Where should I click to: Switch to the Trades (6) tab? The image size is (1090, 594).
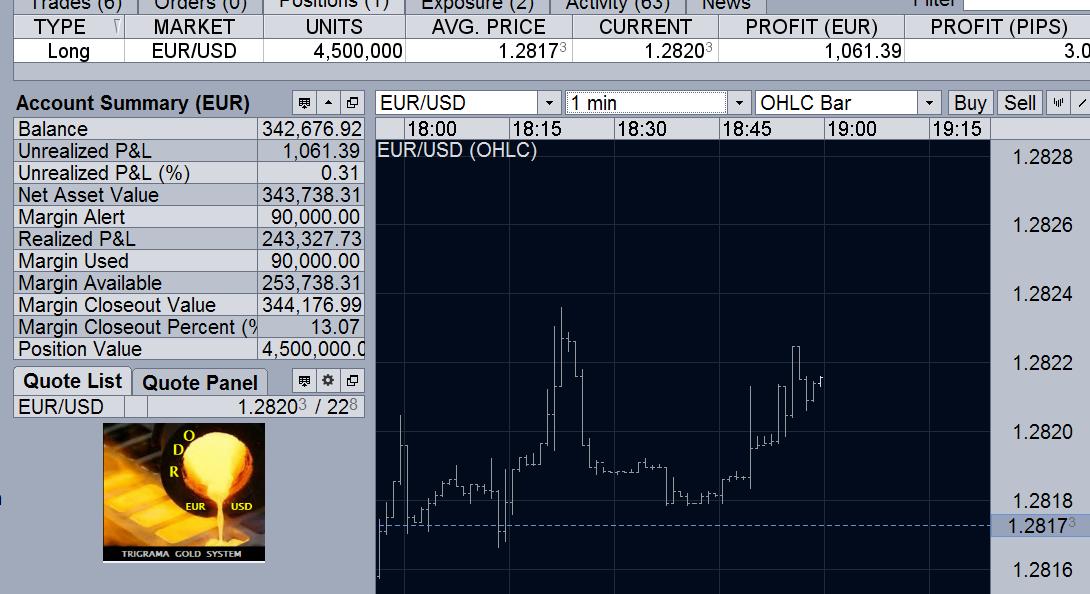76,6
